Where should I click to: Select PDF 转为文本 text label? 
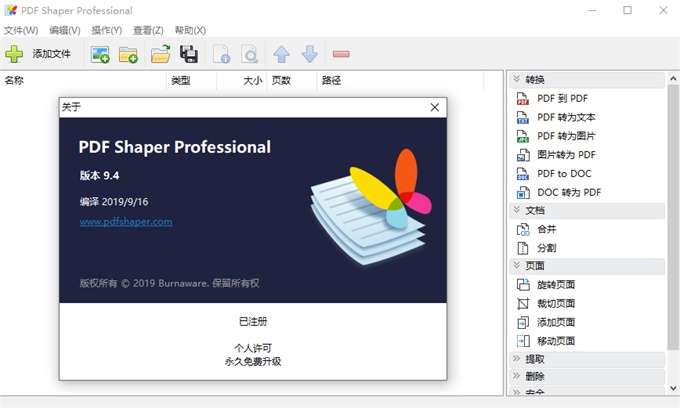point(566,117)
